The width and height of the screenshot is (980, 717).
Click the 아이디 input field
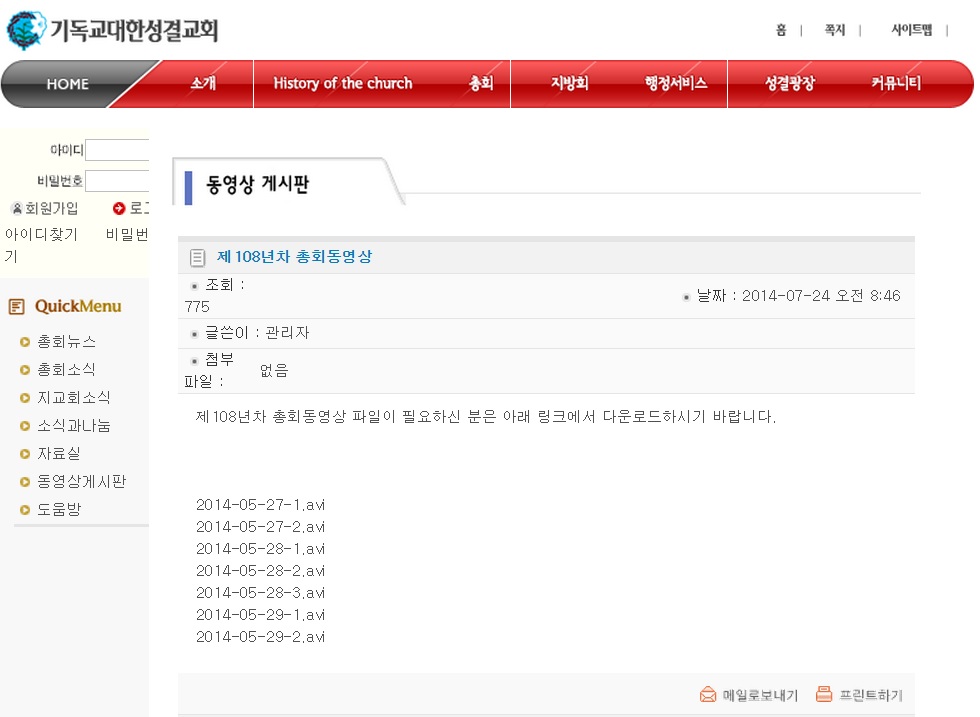pos(117,150)
